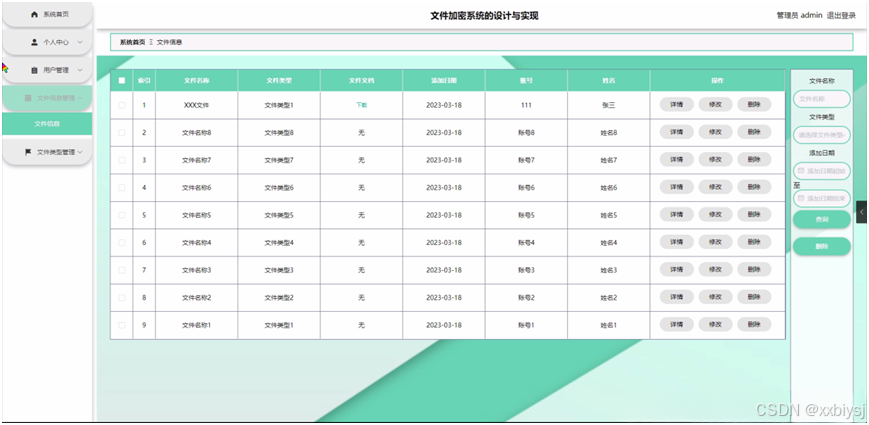
Task: Click the 文件名称 column header
Action: pos(197,80)
